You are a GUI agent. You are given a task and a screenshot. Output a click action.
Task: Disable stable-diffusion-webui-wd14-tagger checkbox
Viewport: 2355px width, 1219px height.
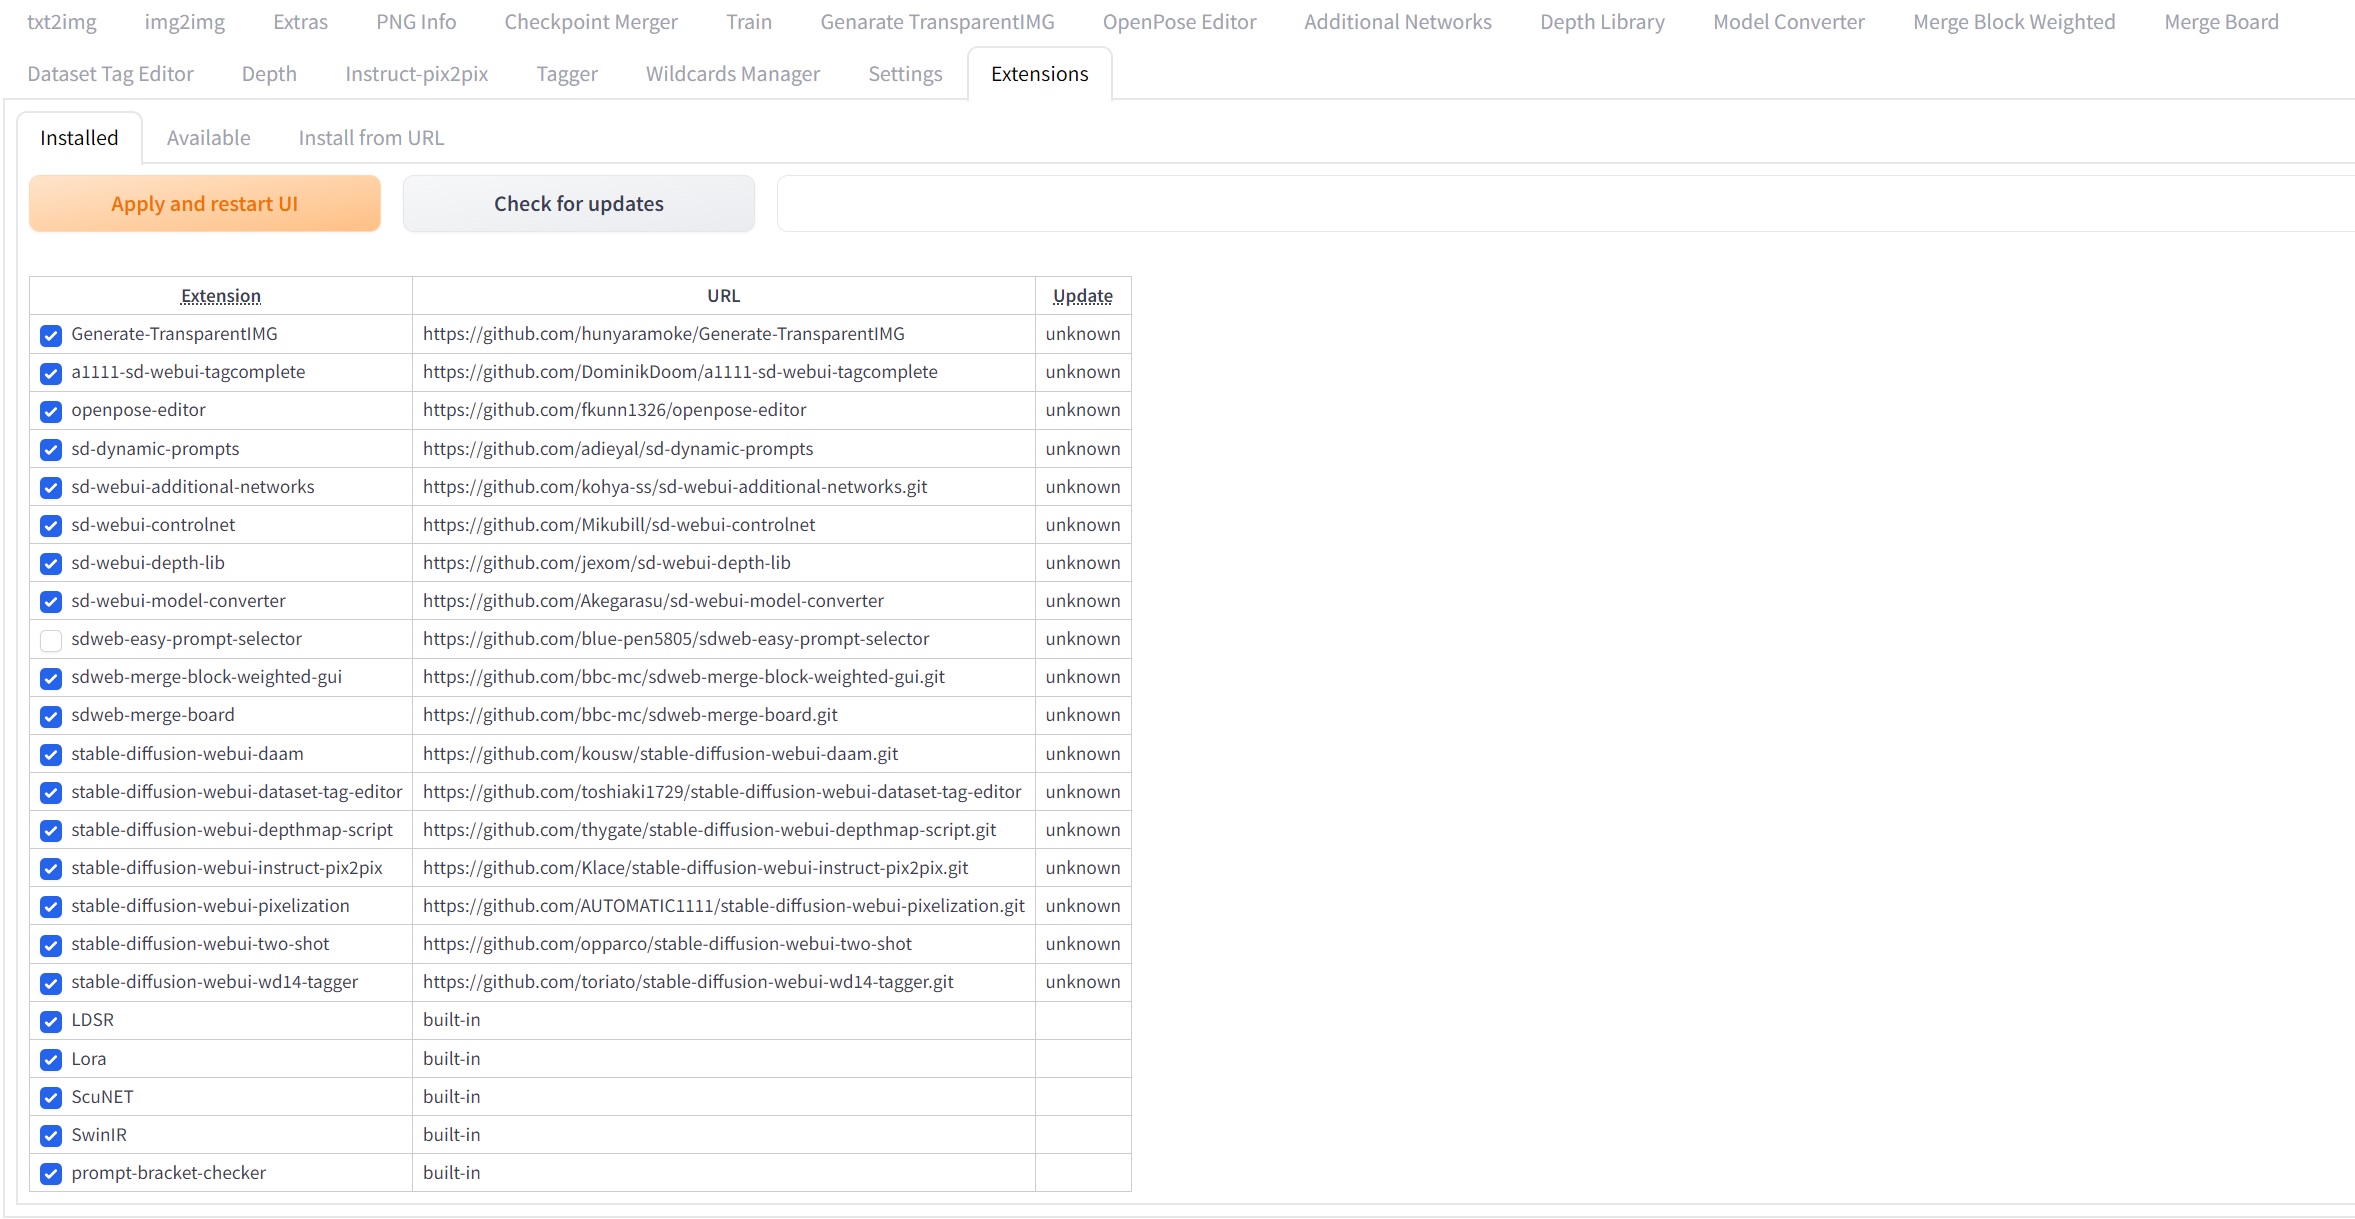click(x=51, y=983)
